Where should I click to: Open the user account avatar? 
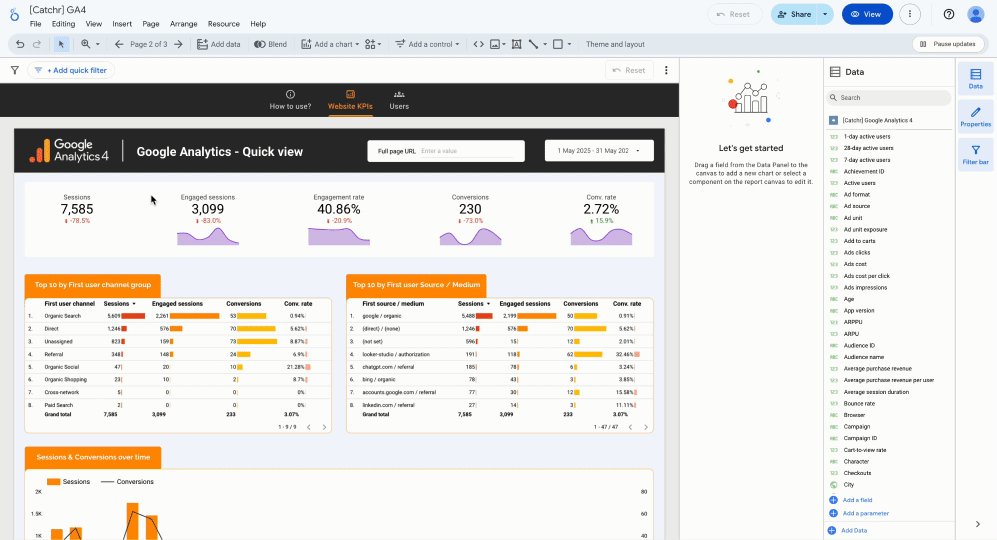click(975, 14)
